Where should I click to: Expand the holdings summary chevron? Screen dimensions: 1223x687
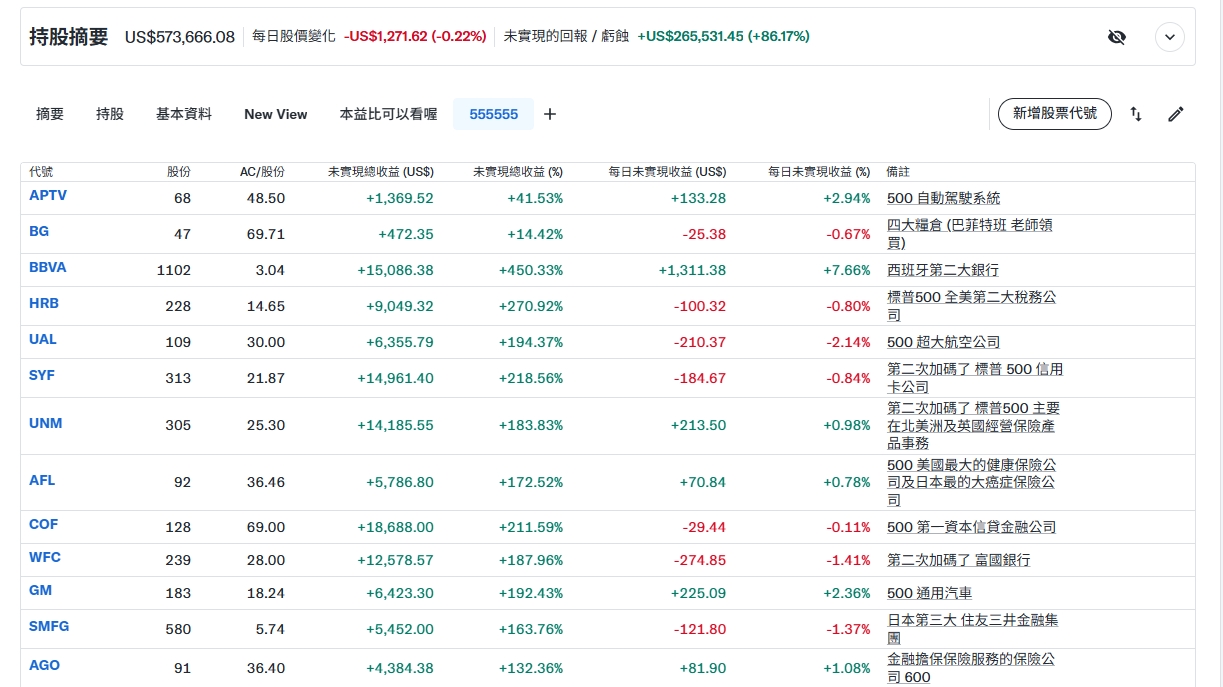[x=1170, y=37]
